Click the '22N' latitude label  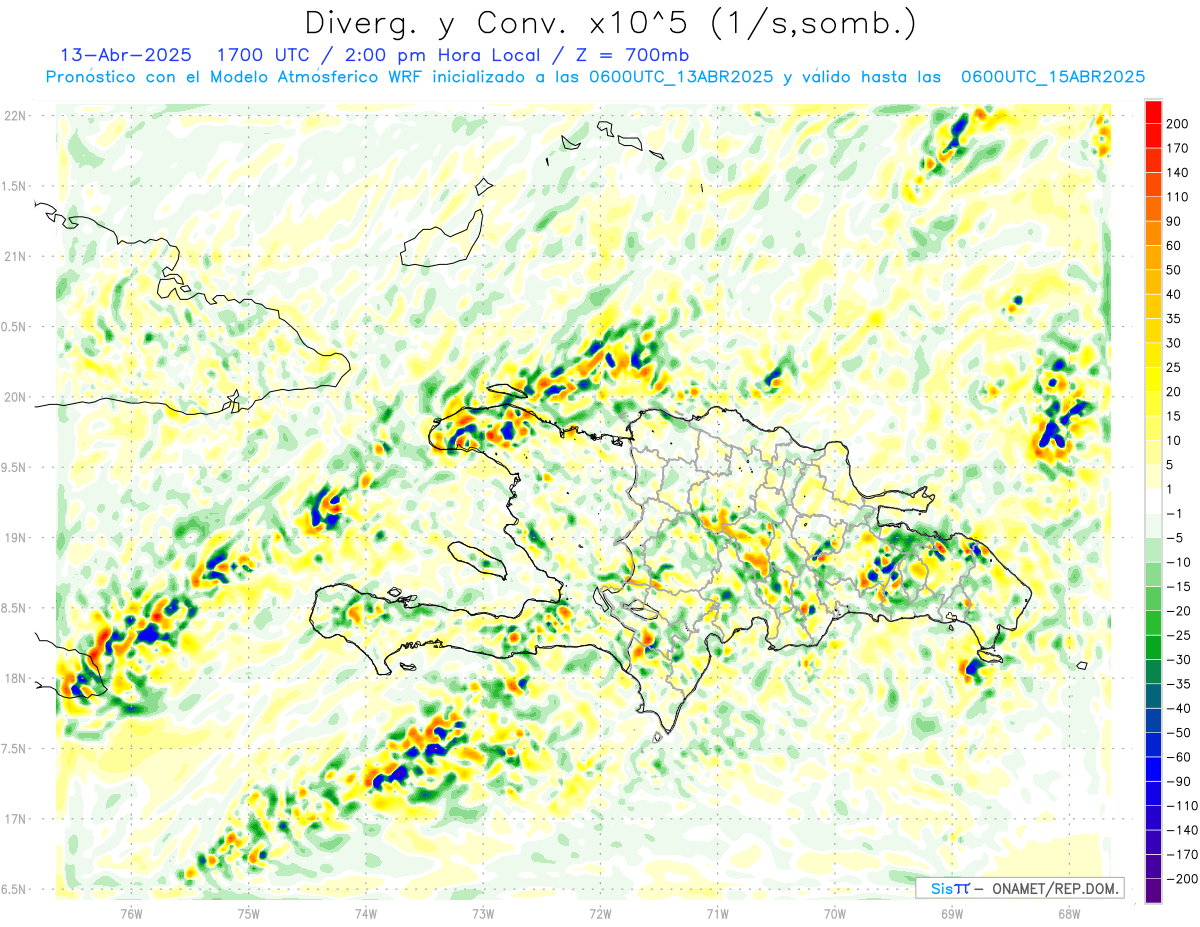pyautogui.click(x=14, y=116)
